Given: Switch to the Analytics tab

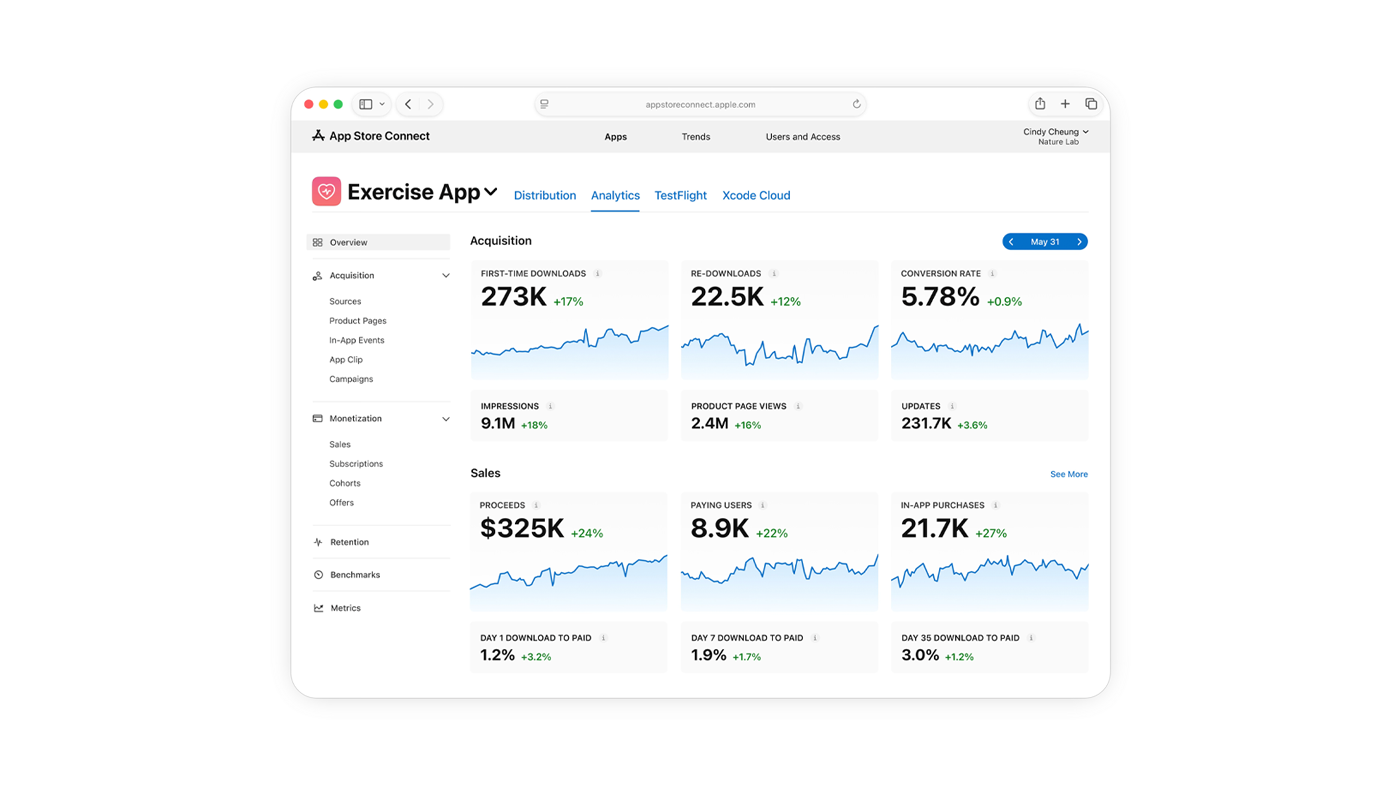Looking at the screenshot, I should coord(615,195).
